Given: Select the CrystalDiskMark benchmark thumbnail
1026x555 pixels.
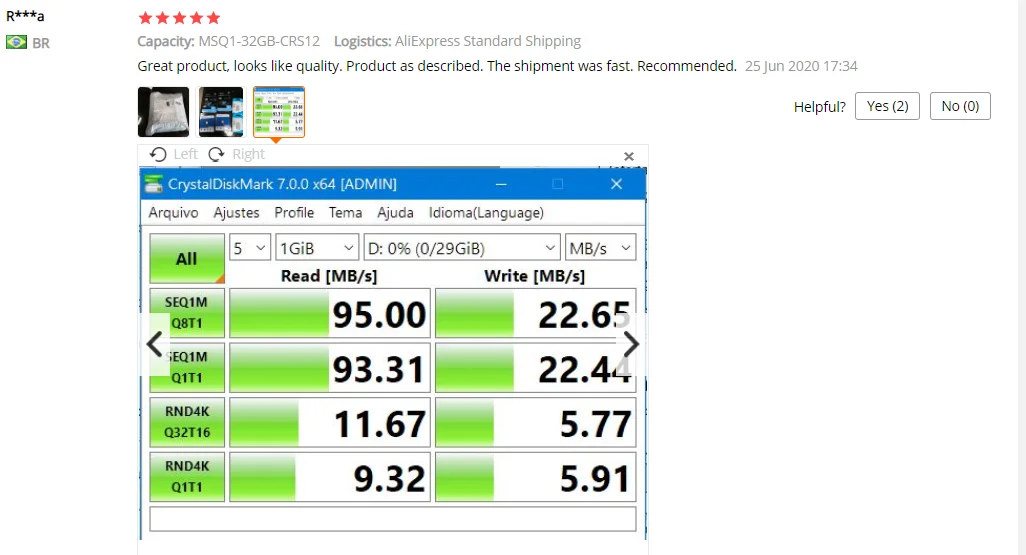Looking at the screenshot, I should 279,112.
